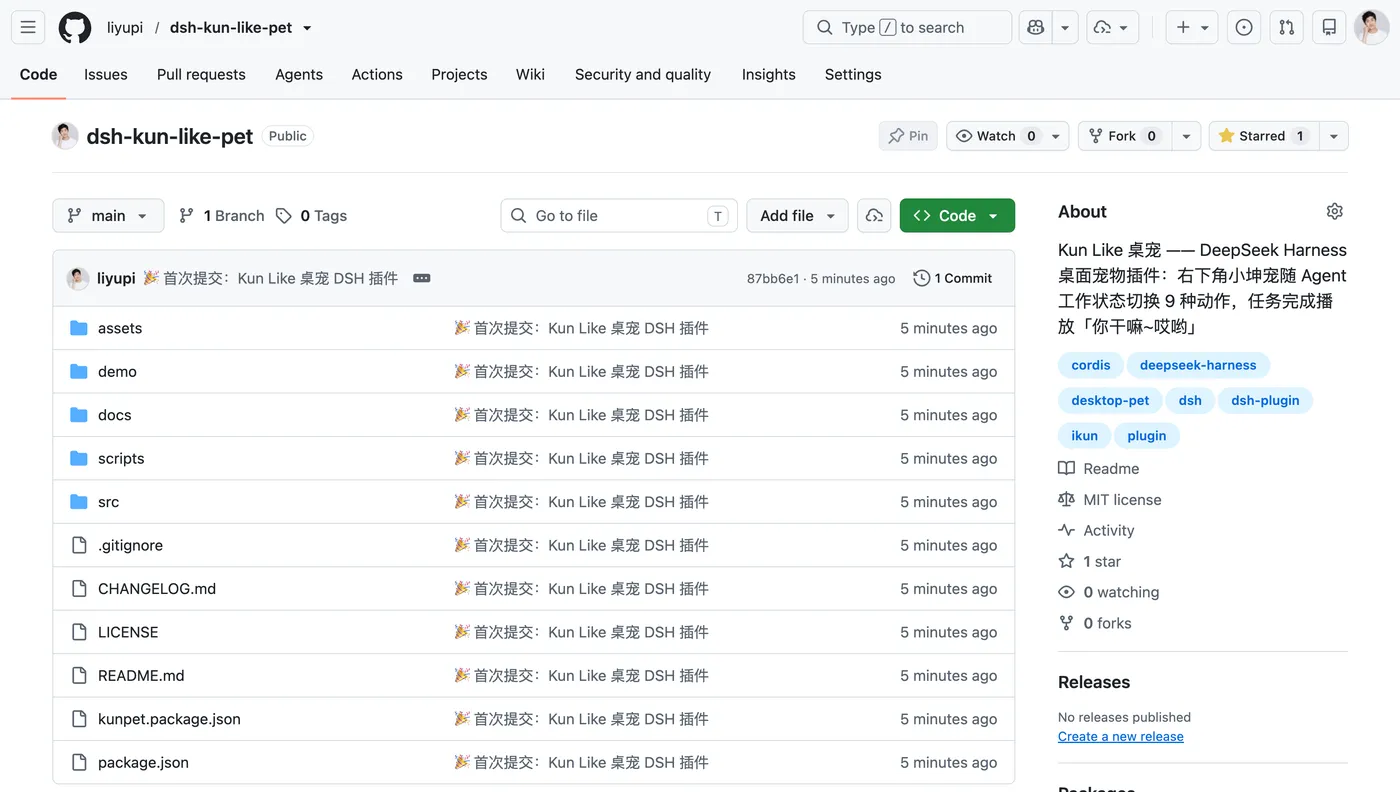Click the desktop-pet topic tag
The image size is (1400, 792).
[1110, 400]
